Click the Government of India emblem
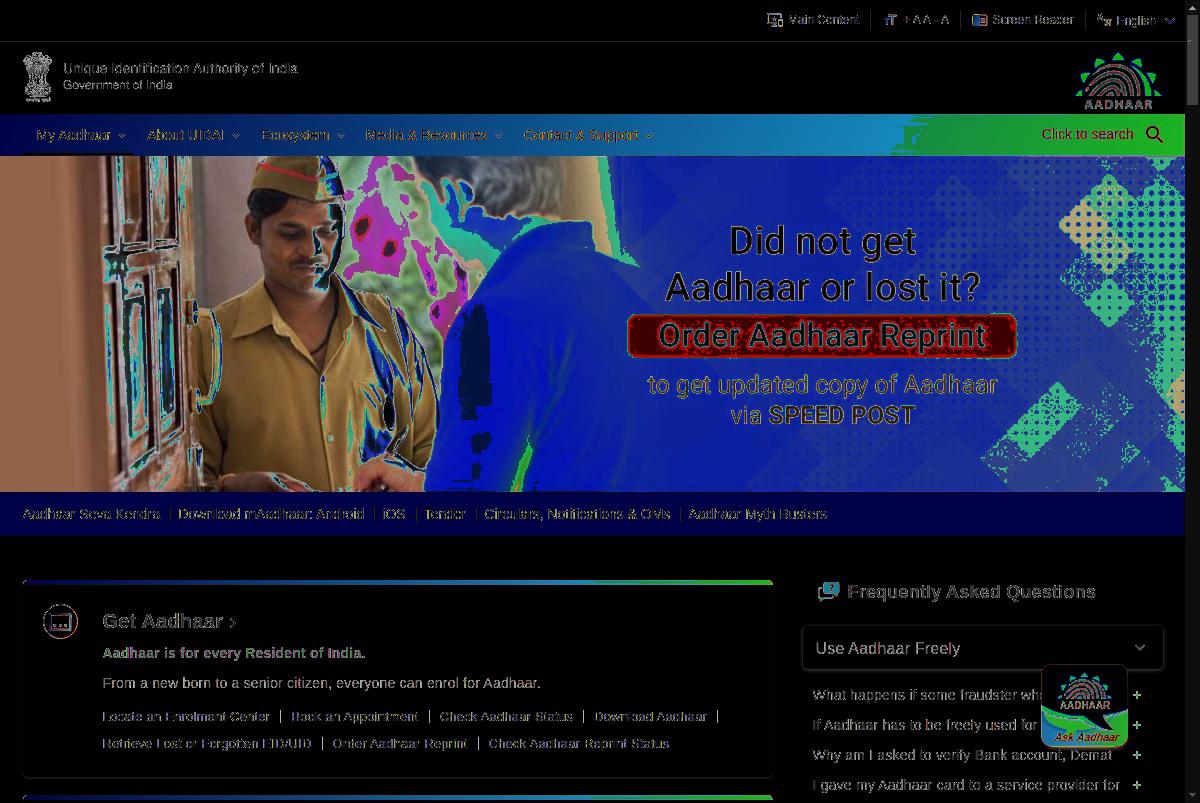Screen dimensions: 1200x803 click(x=38, y=77)
